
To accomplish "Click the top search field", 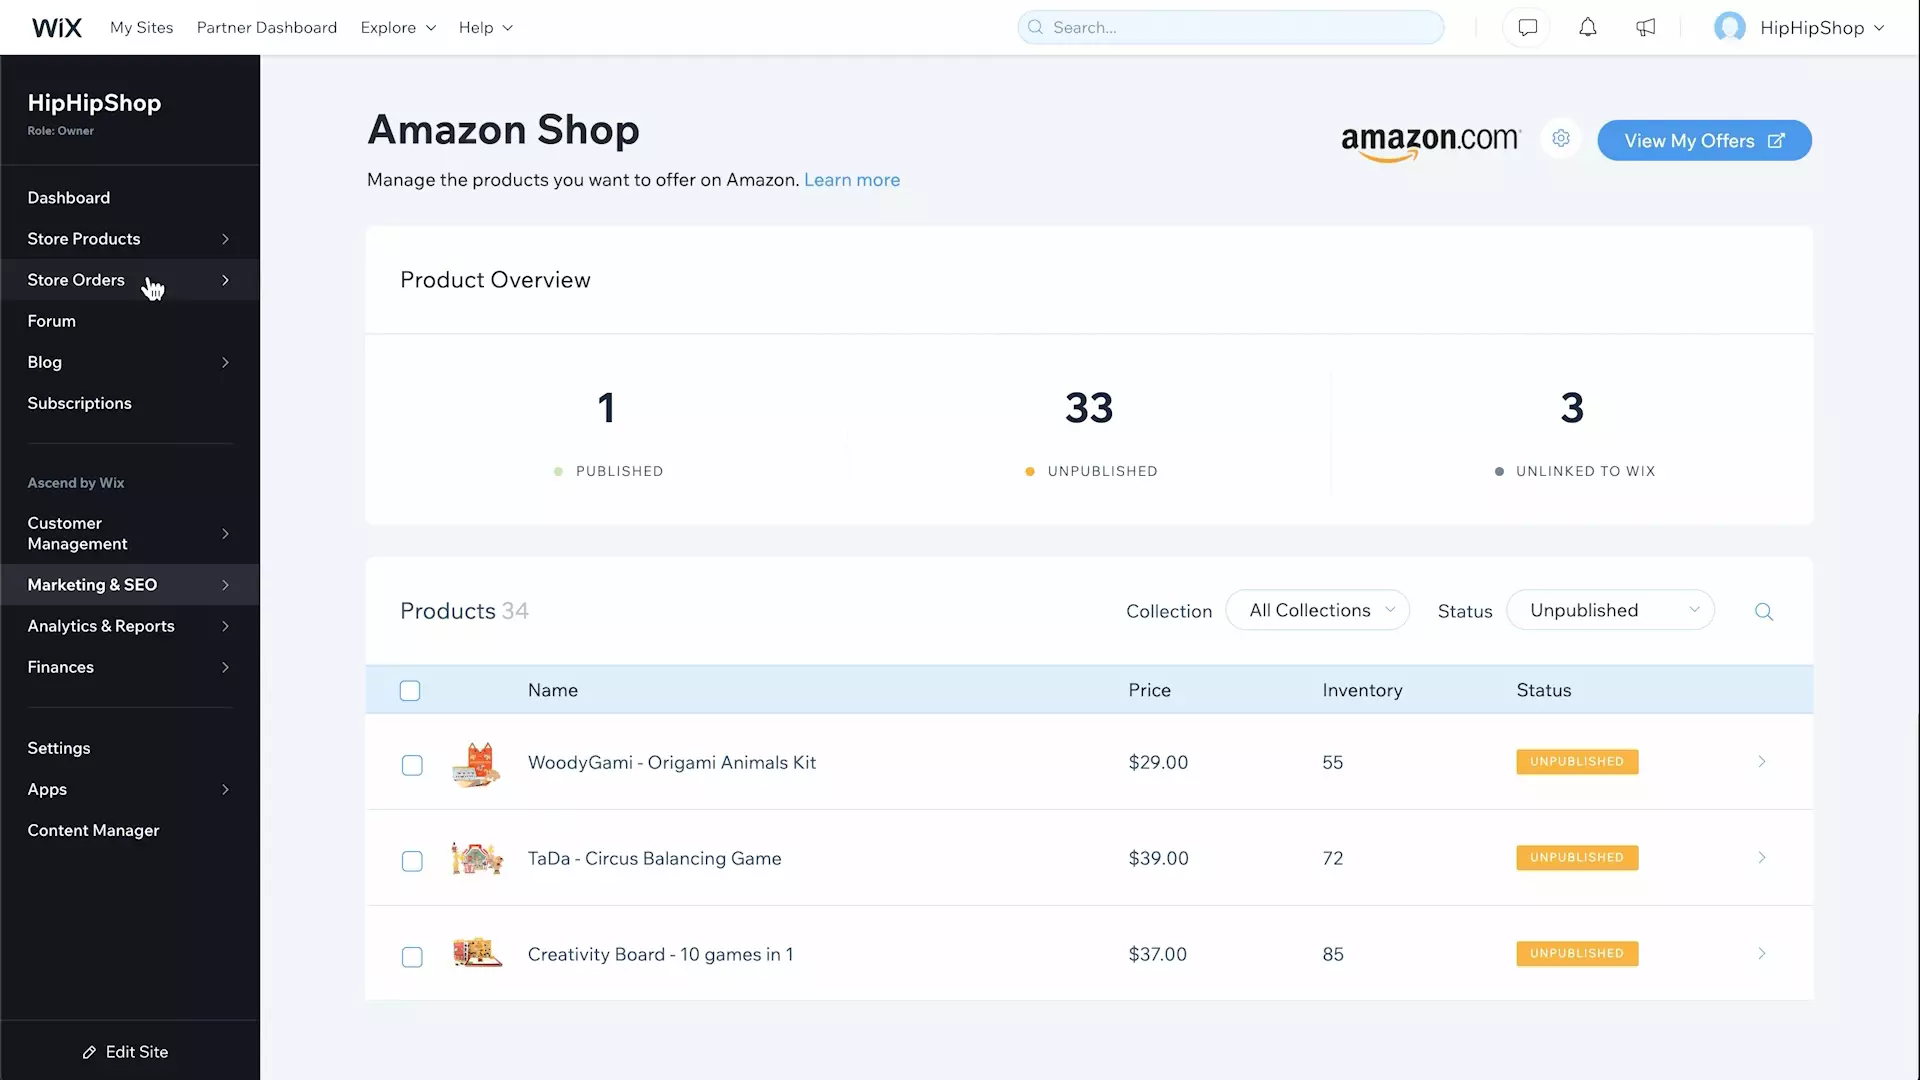I will 1230,28.
